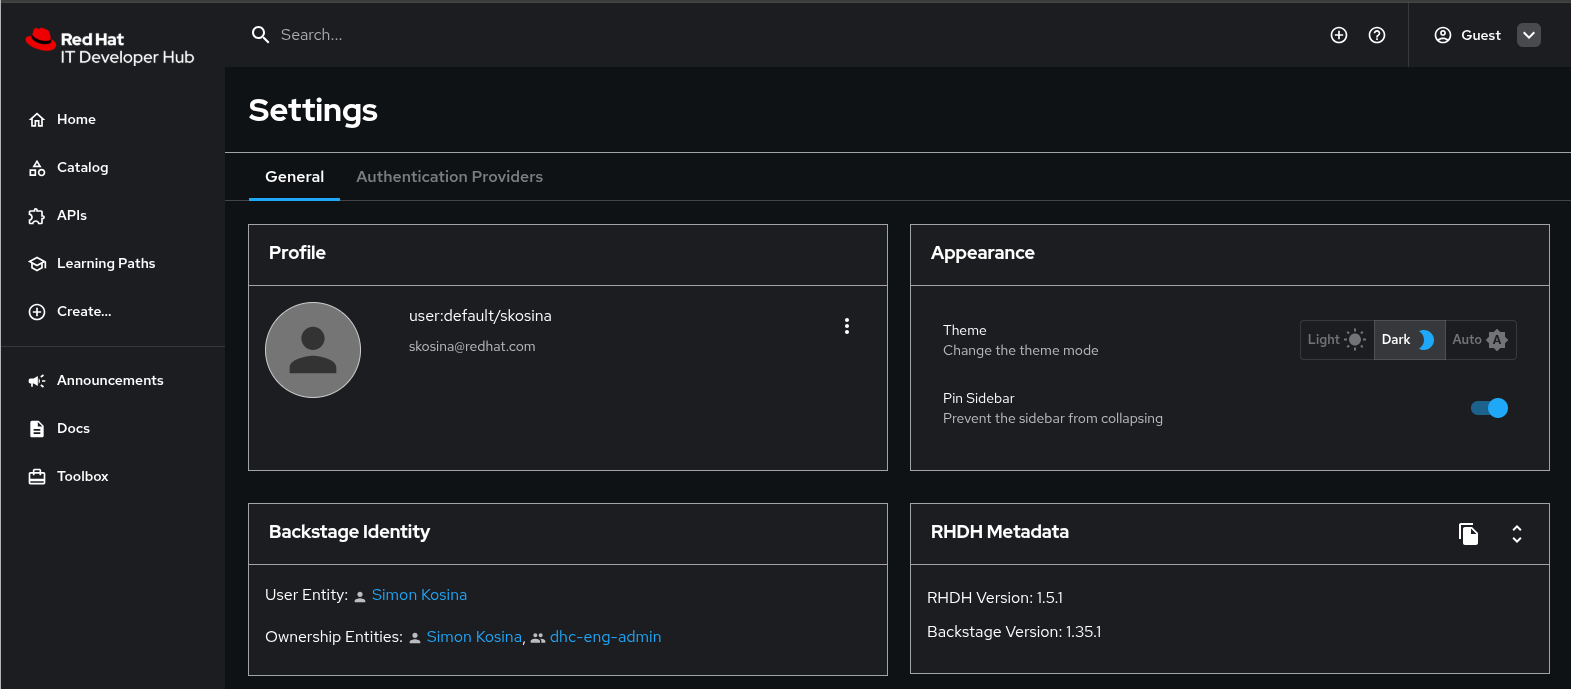
Task: Open the profile three-dot menu
Action: (x=847, y=326)
